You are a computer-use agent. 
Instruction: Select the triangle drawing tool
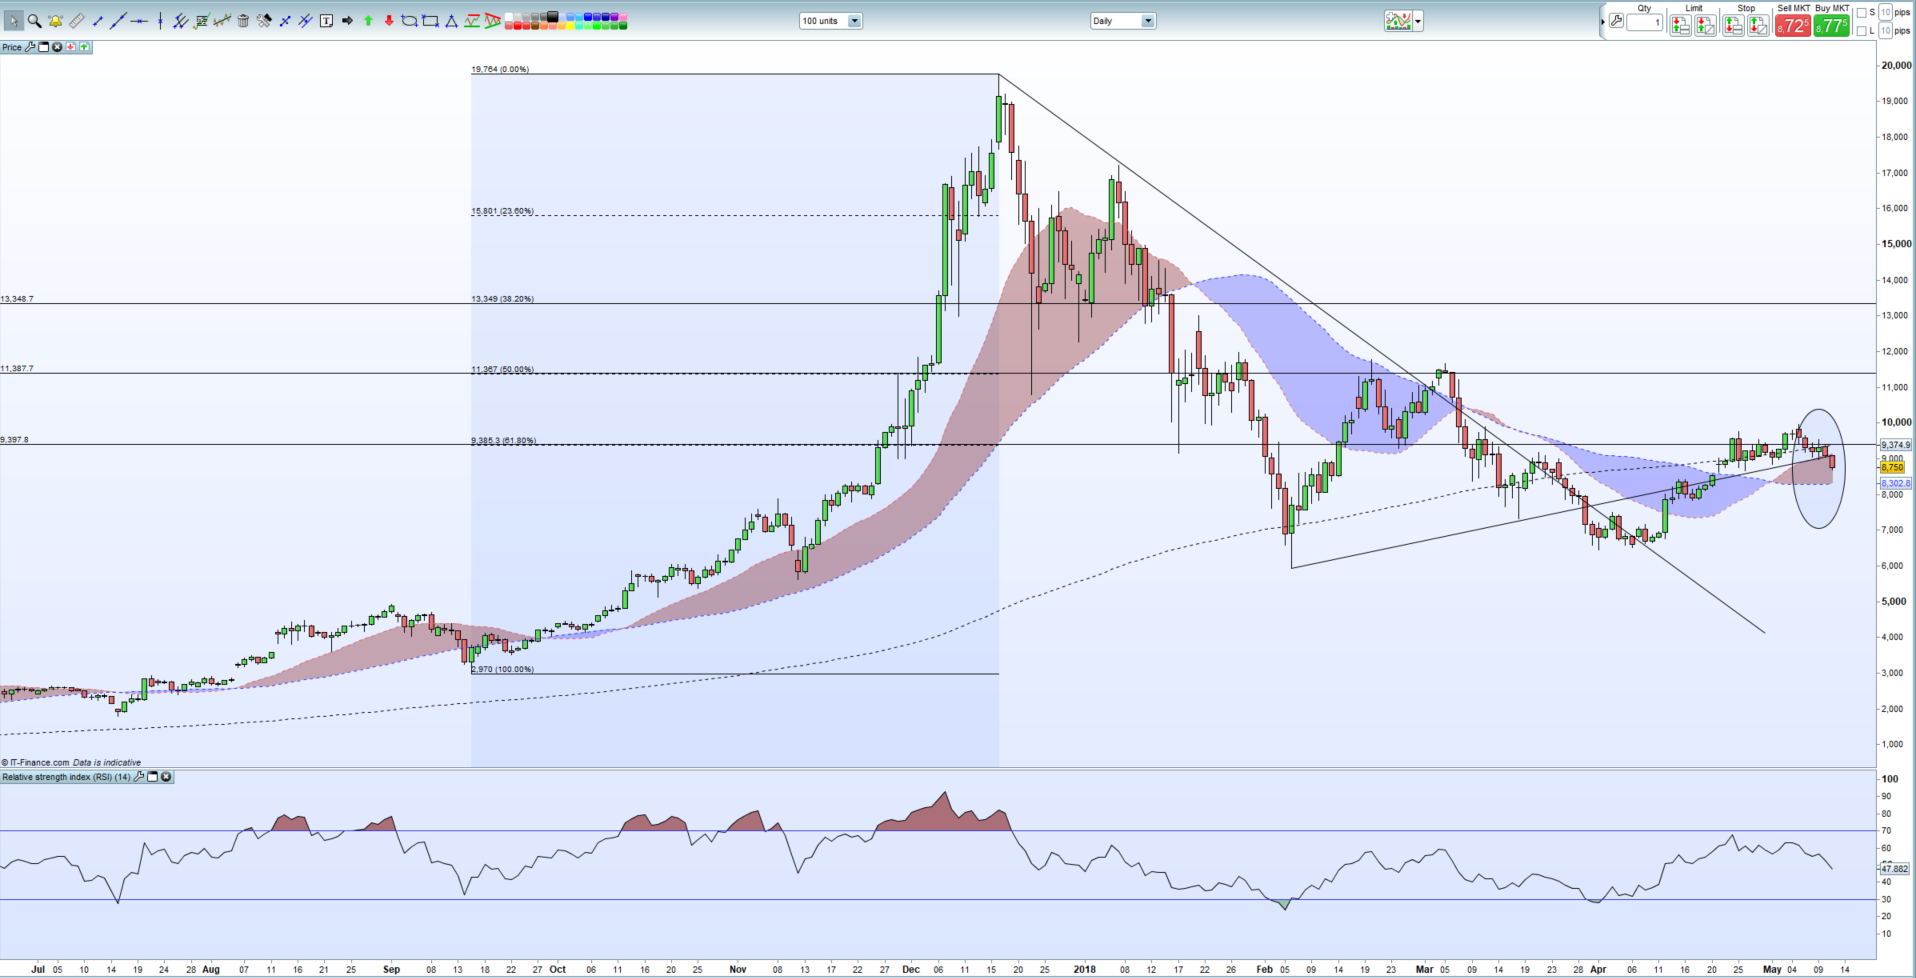click(x=451, y=21)
